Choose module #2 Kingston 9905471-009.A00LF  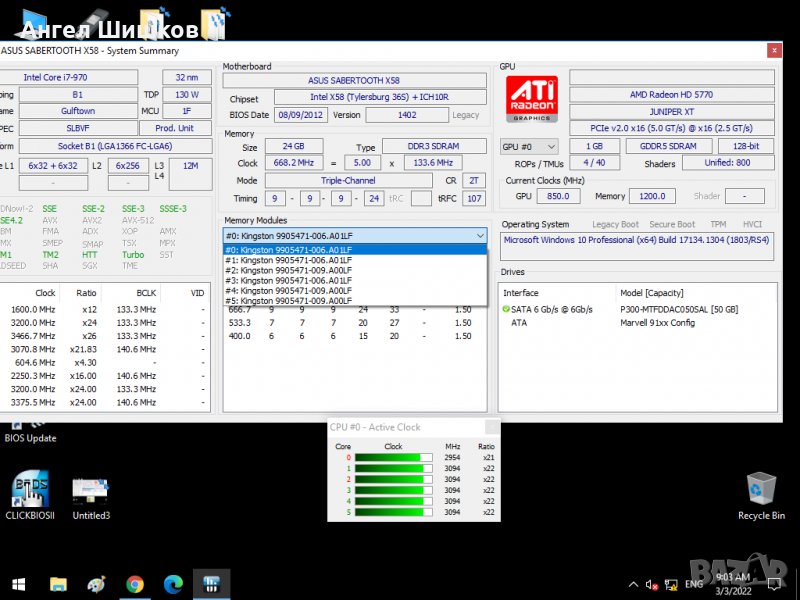[288, 270]
